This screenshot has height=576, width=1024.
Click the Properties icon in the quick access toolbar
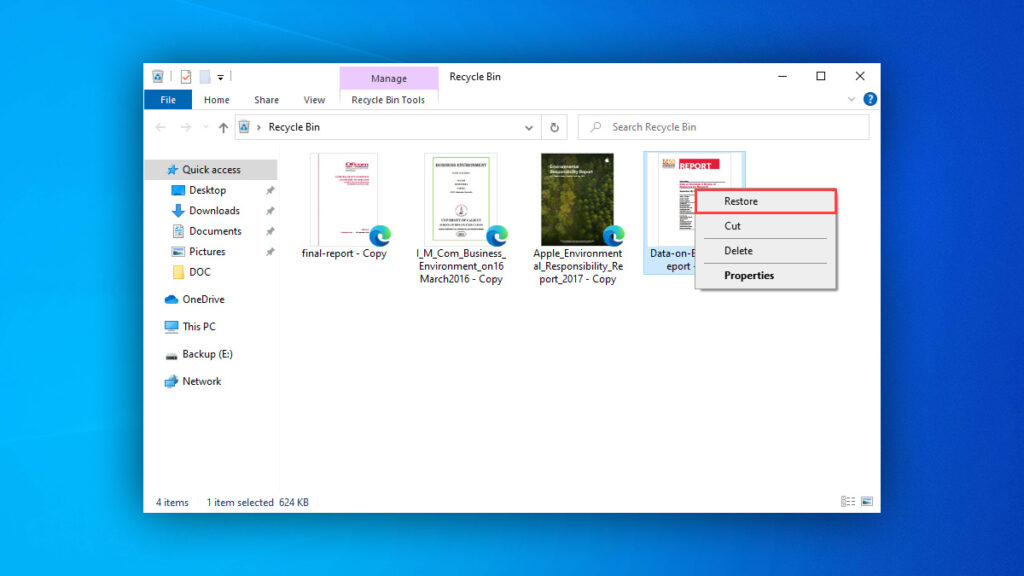point(186,76)
